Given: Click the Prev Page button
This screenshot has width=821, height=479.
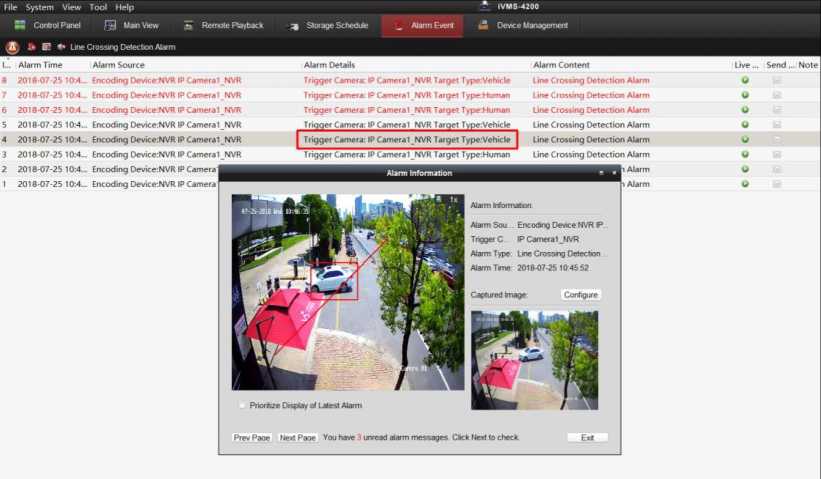Looking at the screenshot, I should click(x=252, y=438).
